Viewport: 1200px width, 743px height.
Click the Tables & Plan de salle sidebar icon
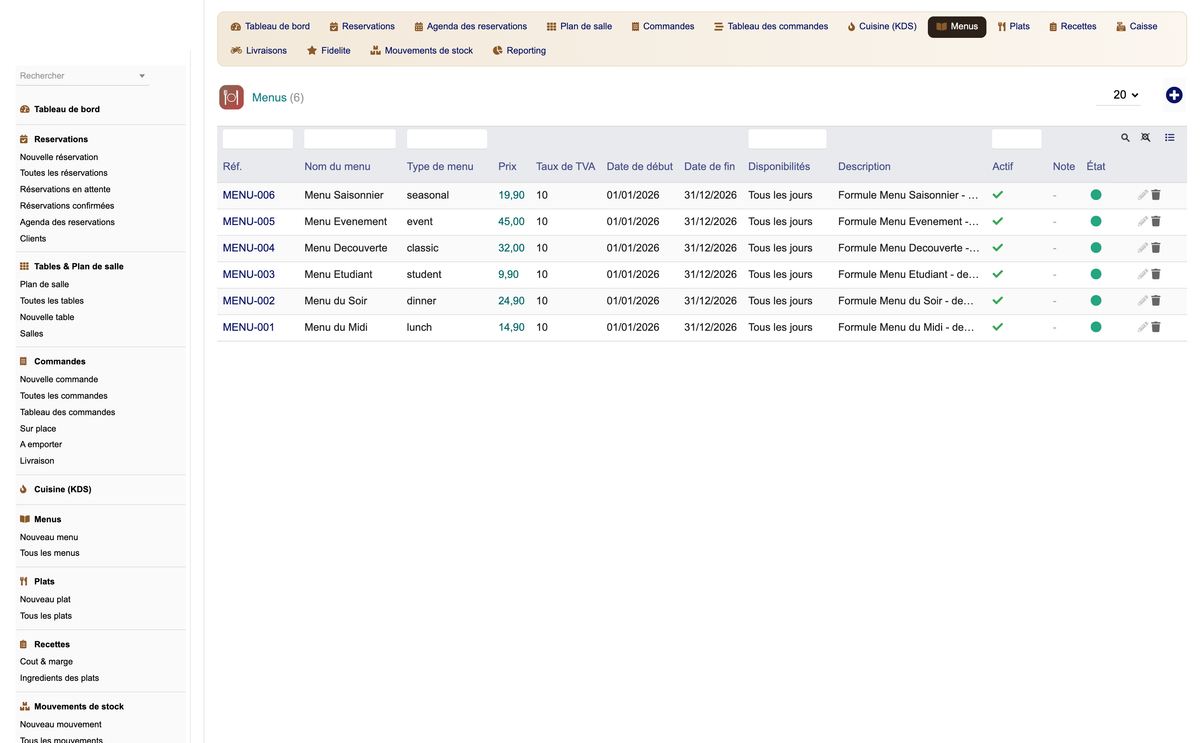24,267
